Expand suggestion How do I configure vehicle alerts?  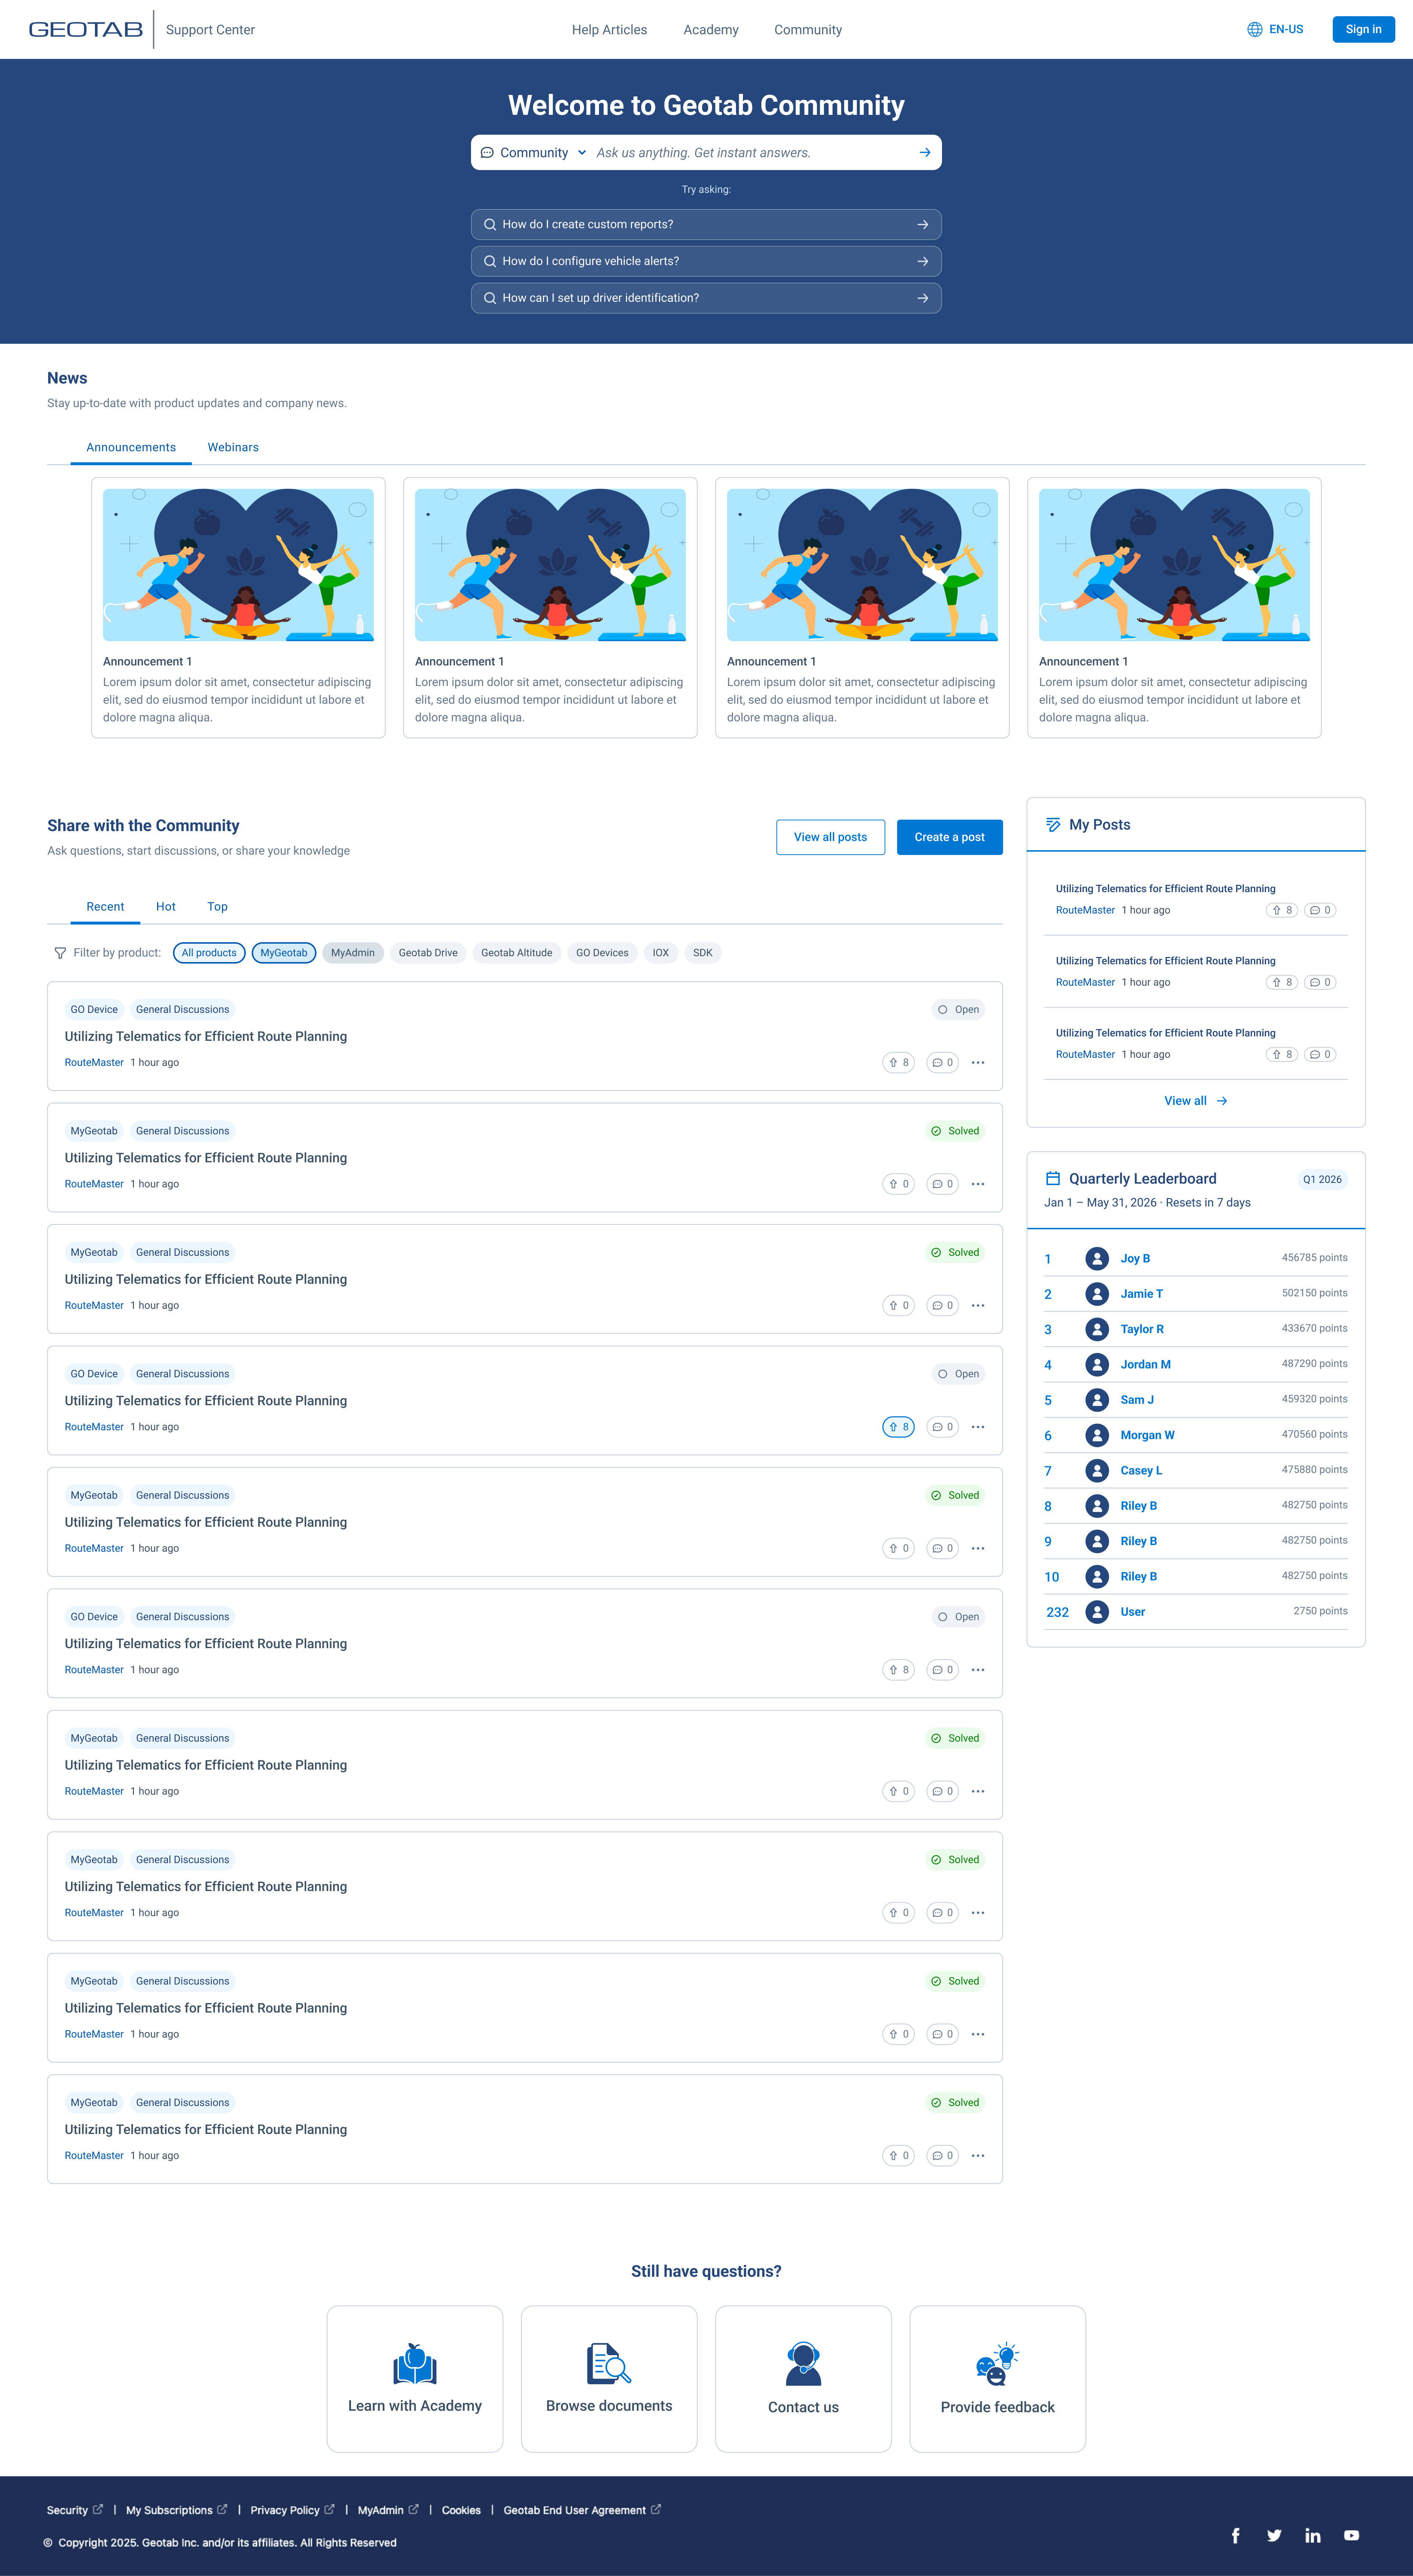pos(706,261)
